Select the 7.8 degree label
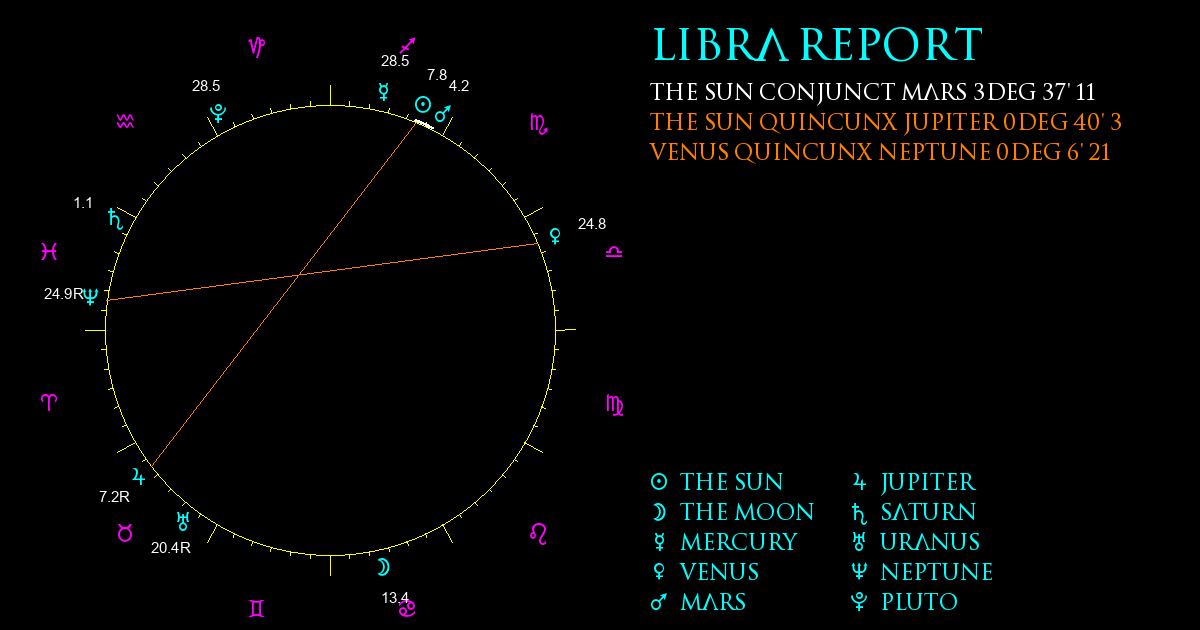 [x=437, y=74]
